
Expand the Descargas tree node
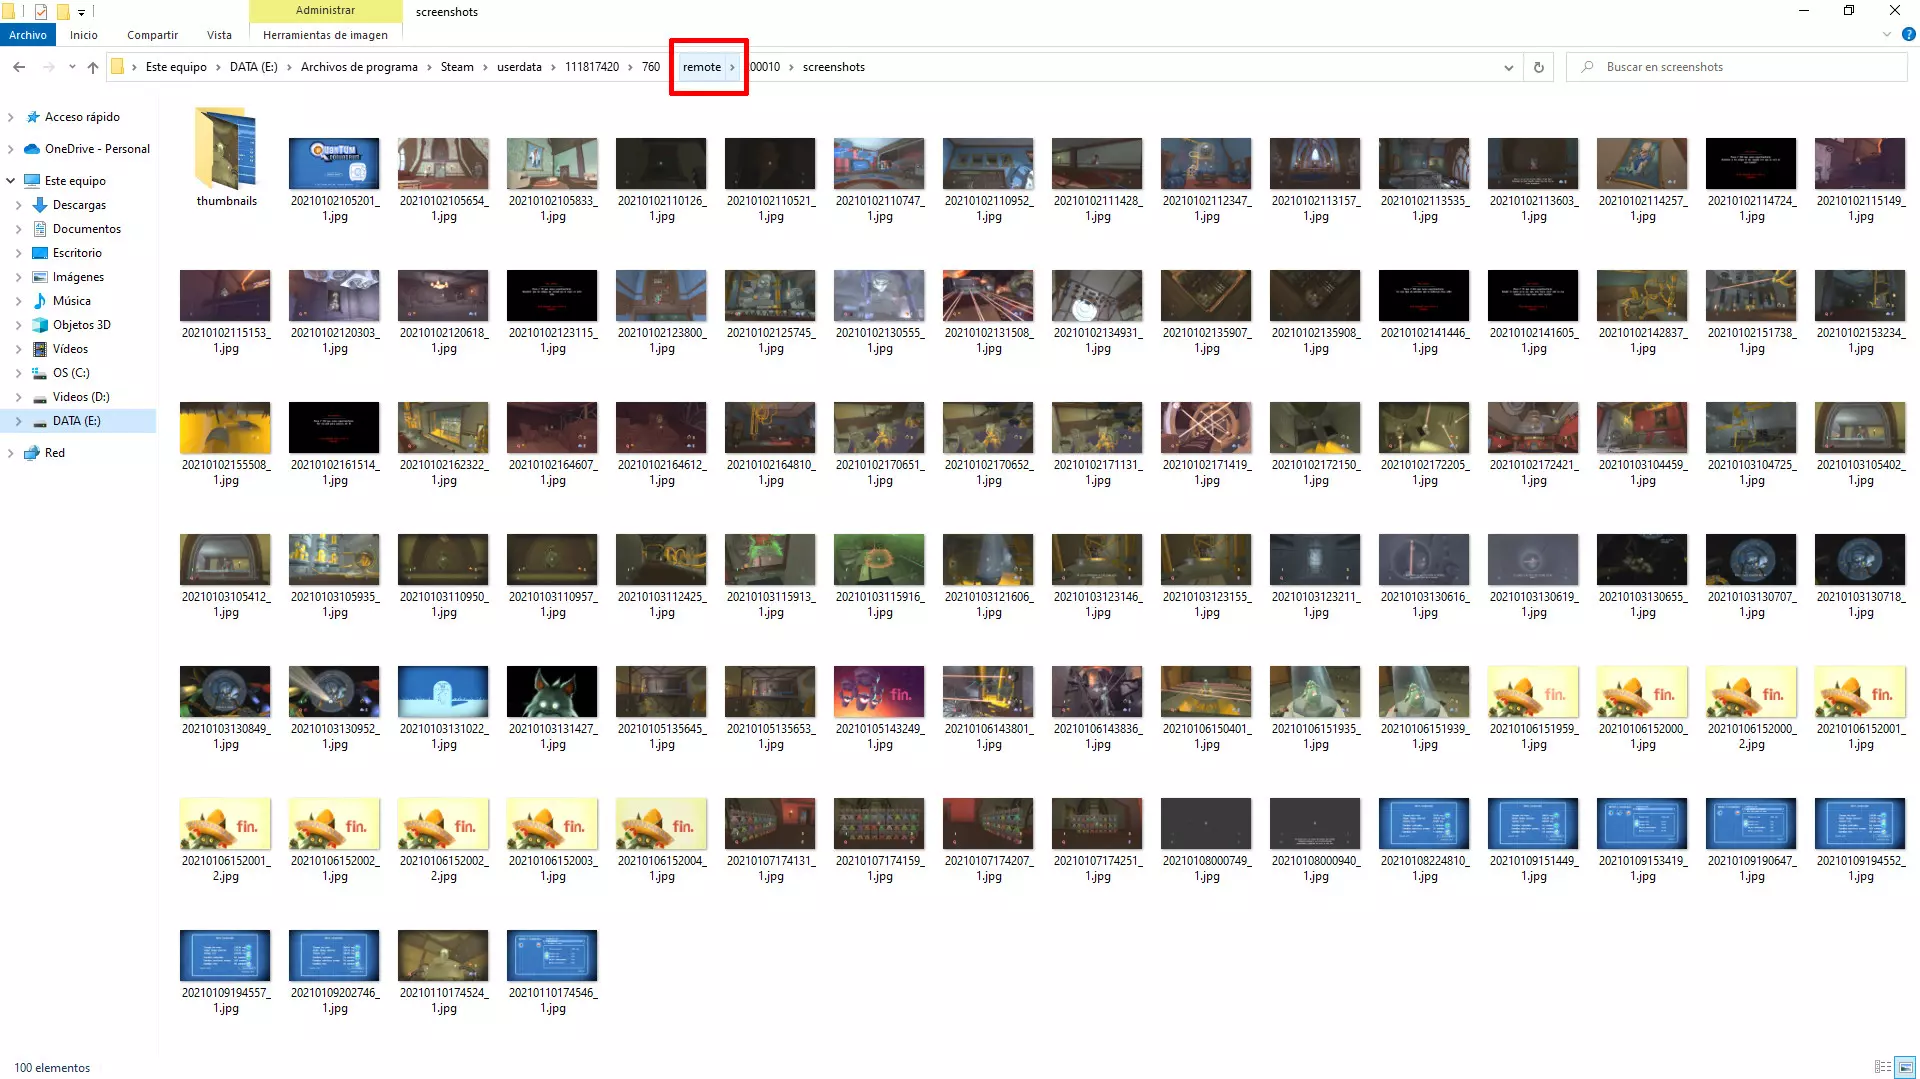pyautogui.click(x=18, y=205)
